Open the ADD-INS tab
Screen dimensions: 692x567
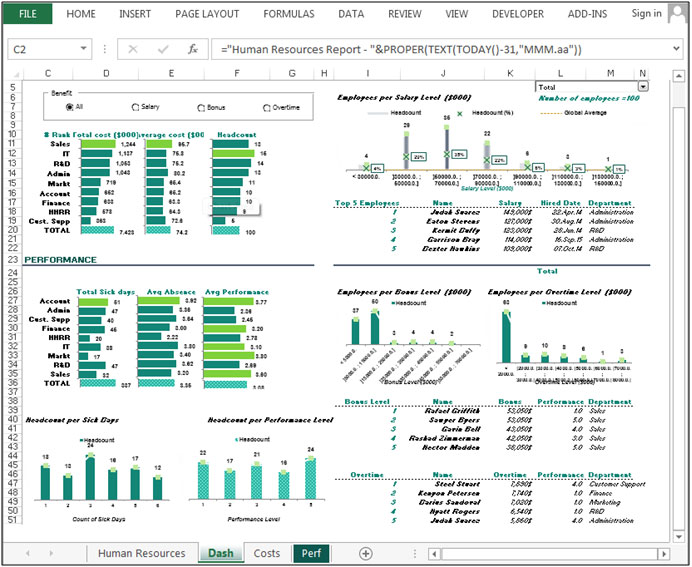click(x=587, y=14)
